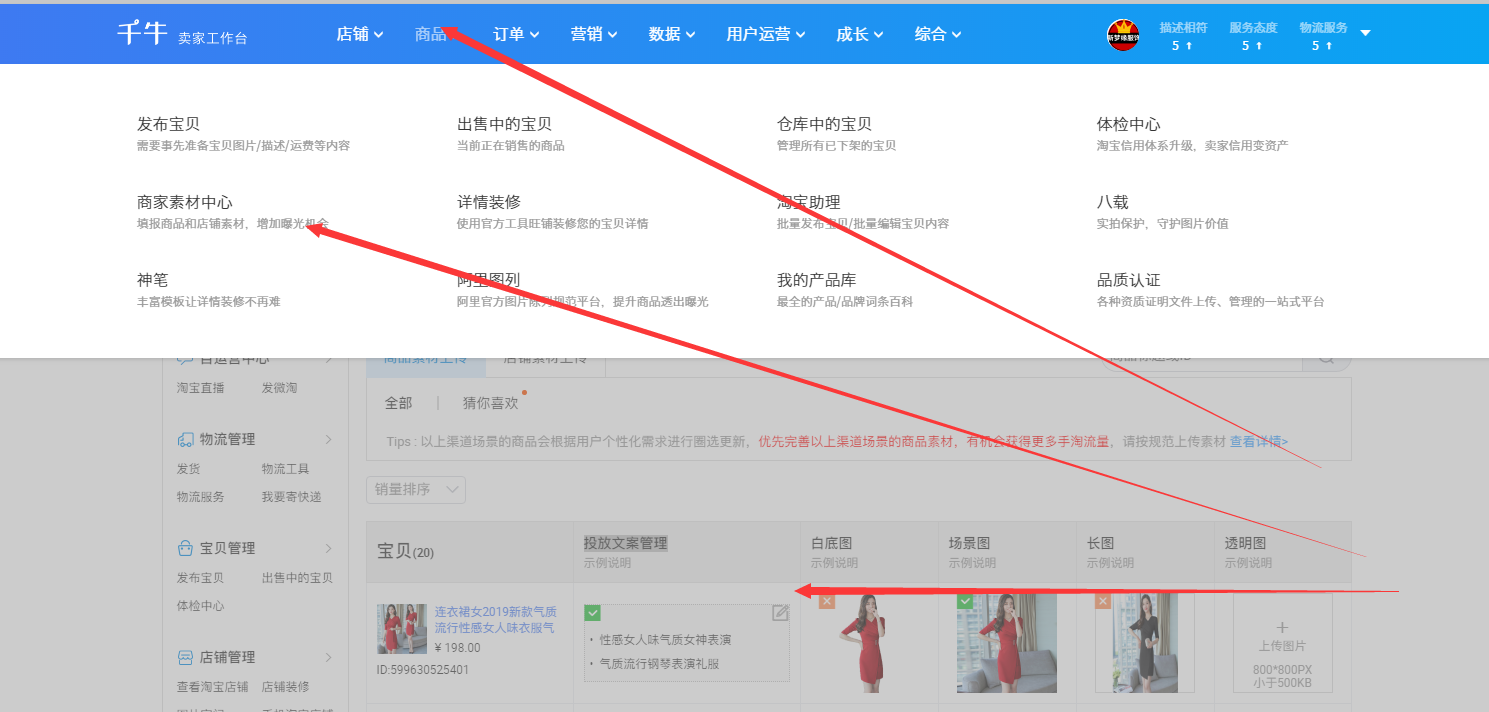Click the 宝贝管理 bag icon
The height and width of the screenshot is (712, 1489).
click(185, 549)
